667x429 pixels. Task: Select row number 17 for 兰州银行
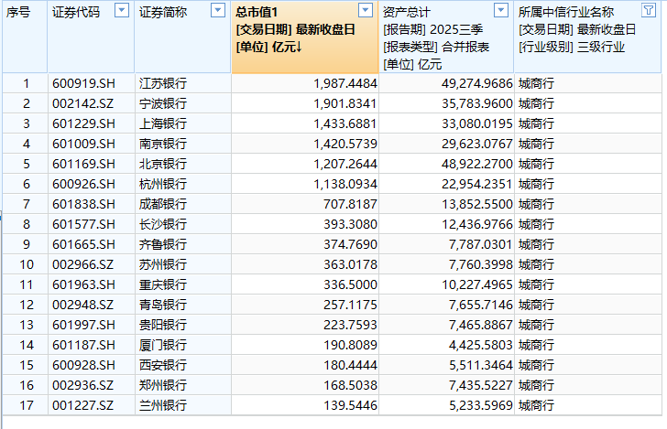click(x=27, y=405)
